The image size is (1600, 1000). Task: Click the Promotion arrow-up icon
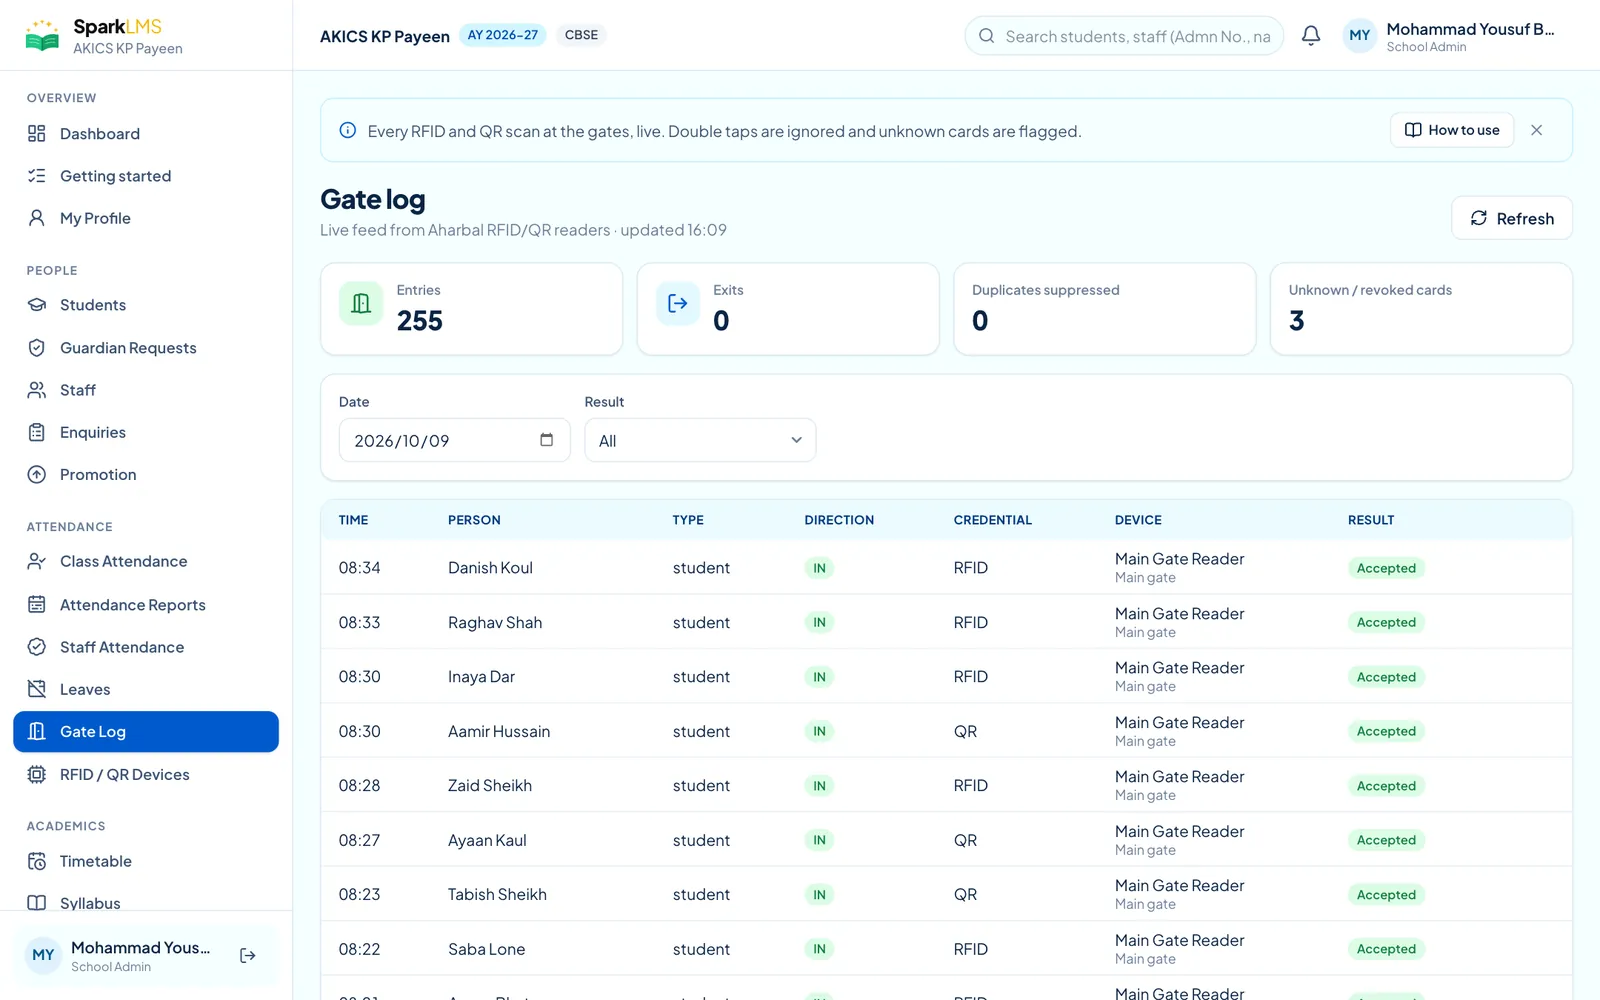coord(37,475)
